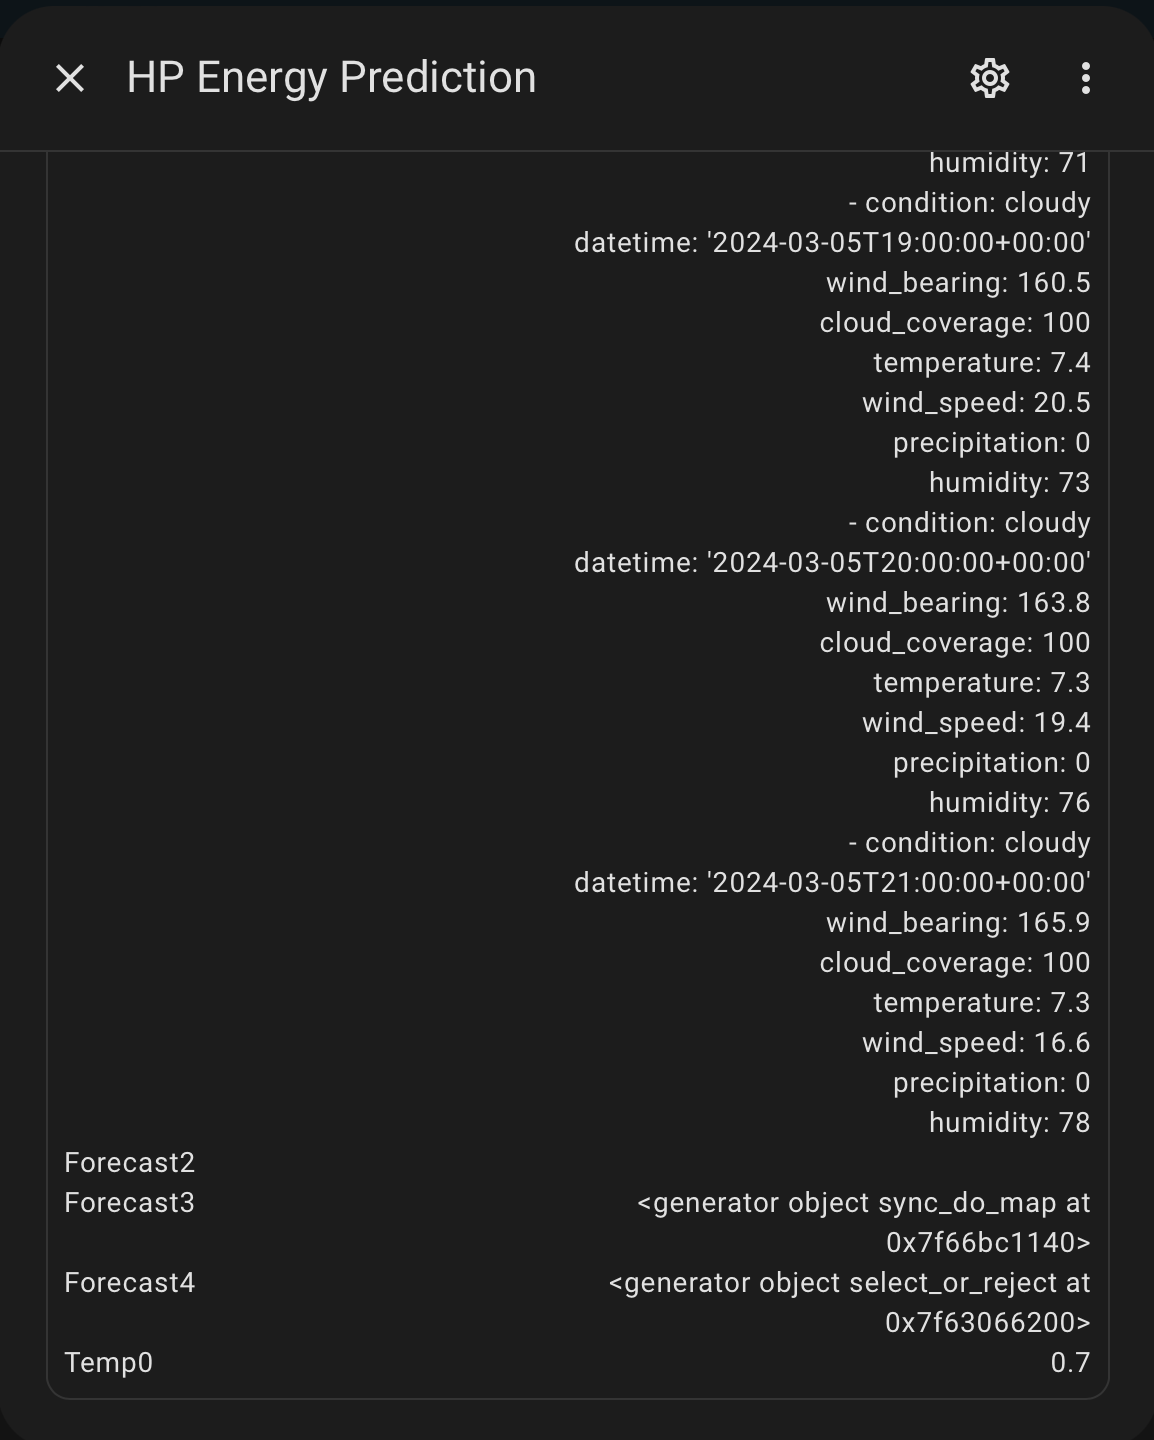
Task: Click the sync_do_map generator object value
Action: pyautogui.click(x=863, y=1222)
